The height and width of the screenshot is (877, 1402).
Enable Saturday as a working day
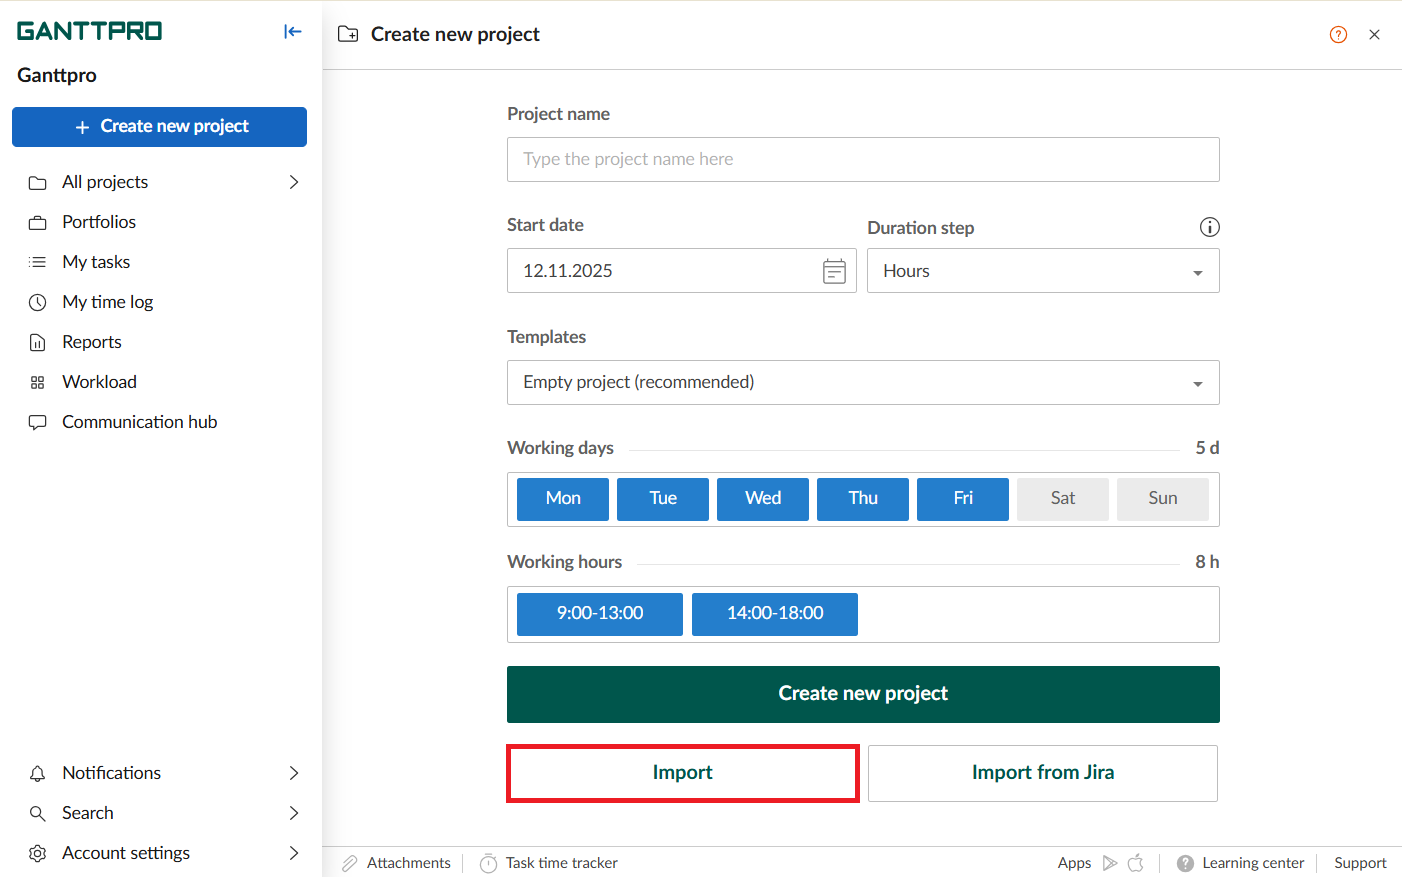point(1062,499)
